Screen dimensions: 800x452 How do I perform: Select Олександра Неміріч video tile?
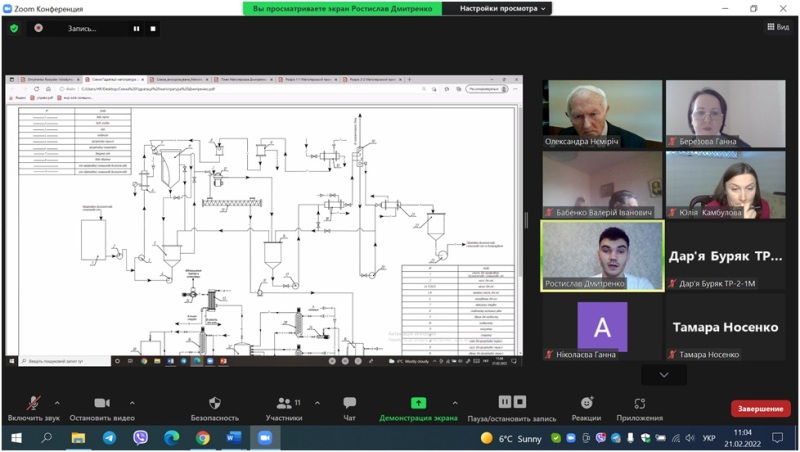point(603,114)
